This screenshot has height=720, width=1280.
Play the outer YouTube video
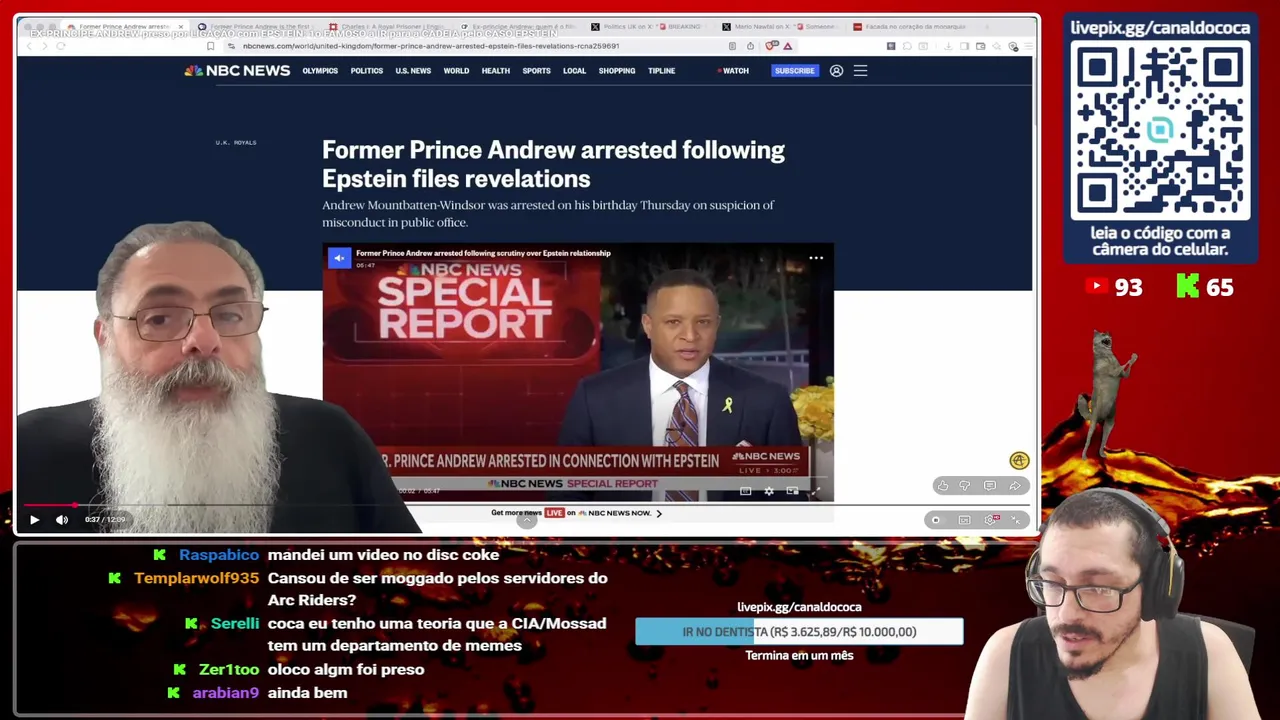point(34,520)
